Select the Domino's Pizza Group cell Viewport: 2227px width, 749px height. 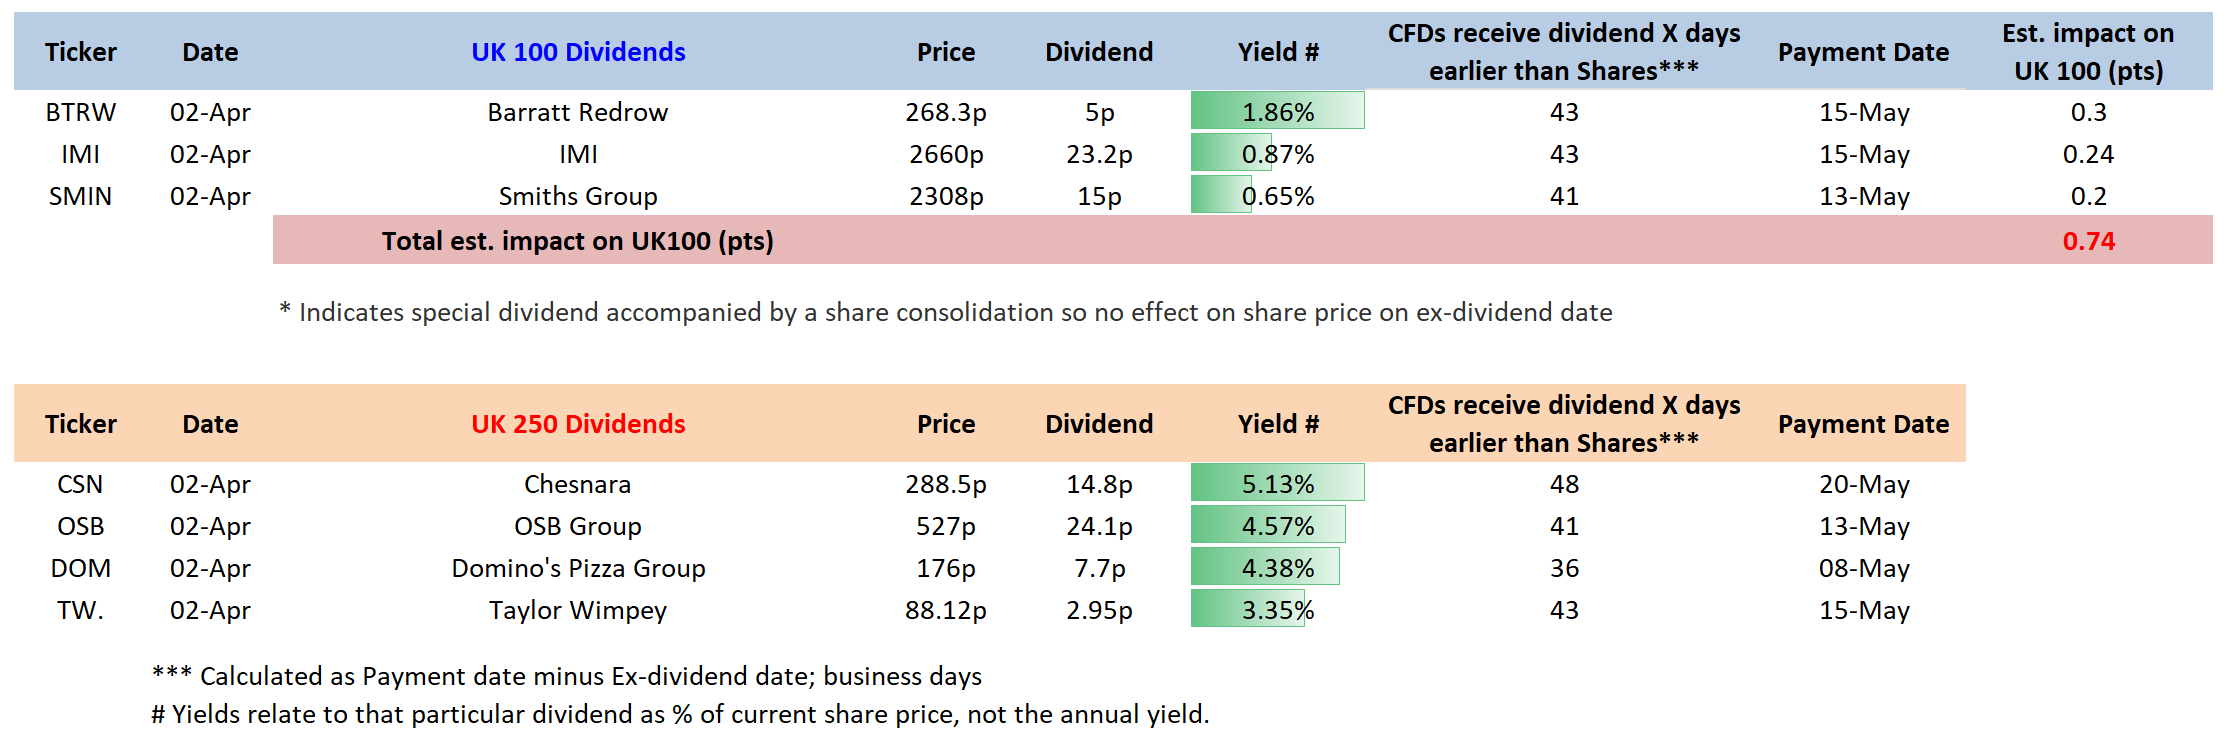(578, 568)
